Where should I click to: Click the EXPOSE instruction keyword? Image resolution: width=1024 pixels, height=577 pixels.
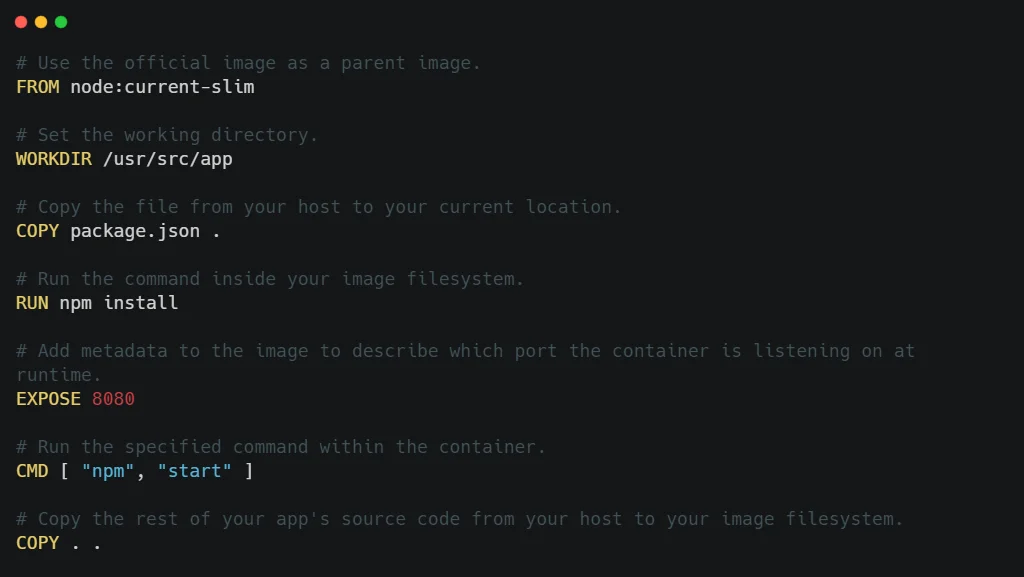click(48, 399)
